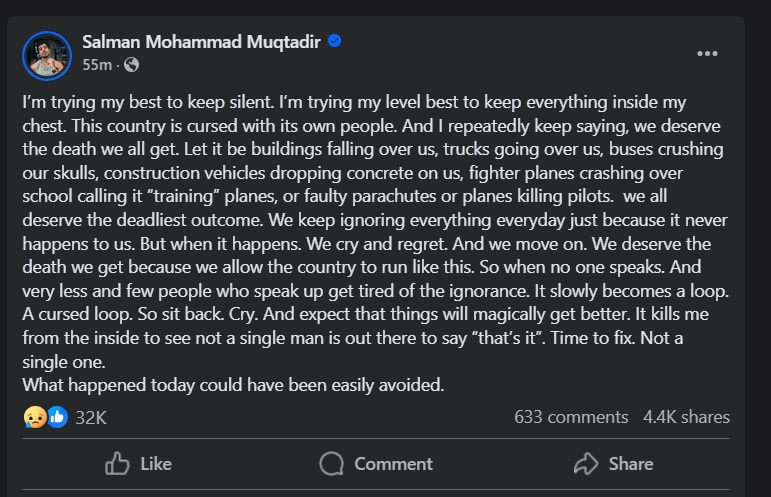
Task: Open the "633 comments" link
Action: pos(571,417)
